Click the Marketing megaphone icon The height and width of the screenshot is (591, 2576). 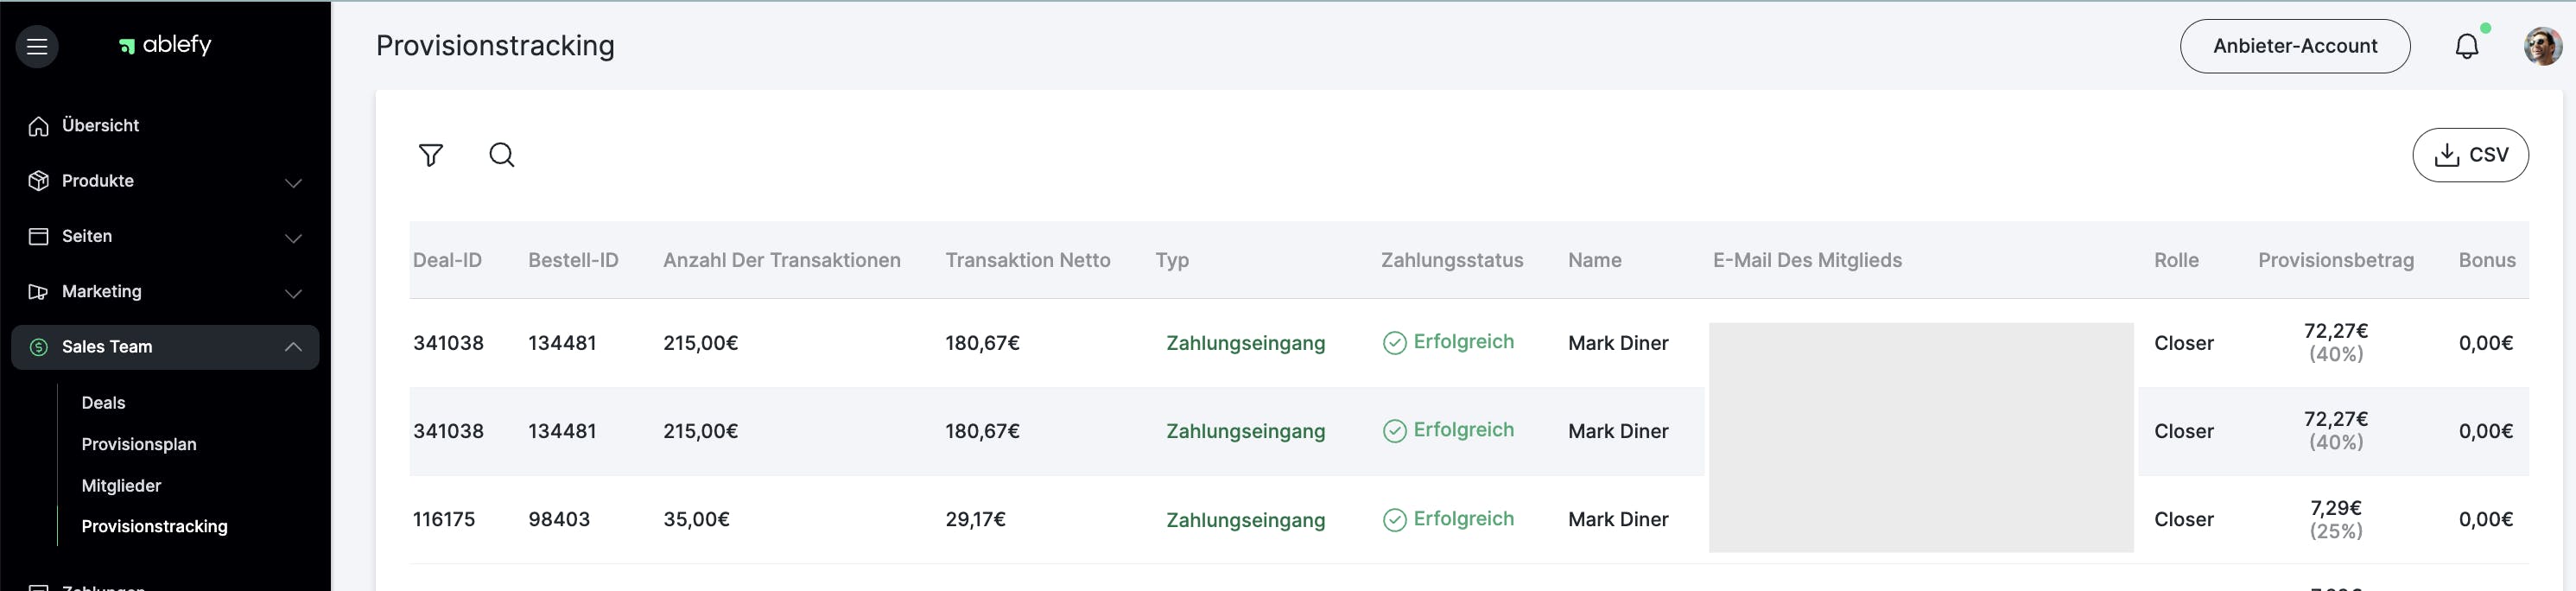click(x=37, y=291)
